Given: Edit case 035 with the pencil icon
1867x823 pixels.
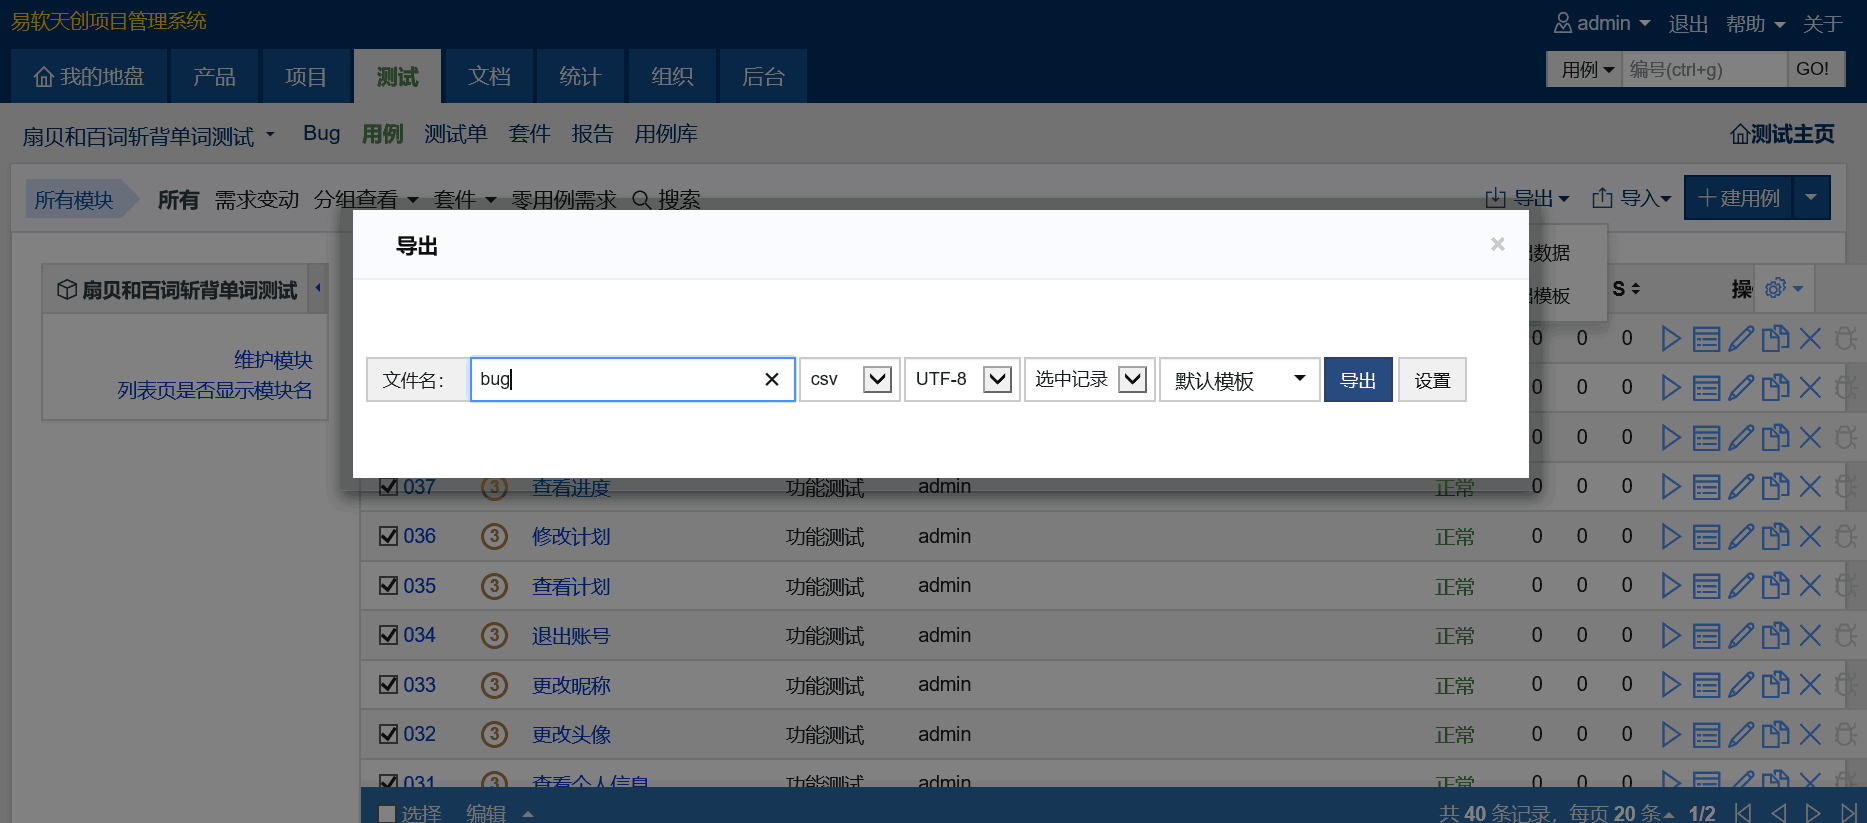Looking at the screenshot, I should click(x=1741, y=586).
